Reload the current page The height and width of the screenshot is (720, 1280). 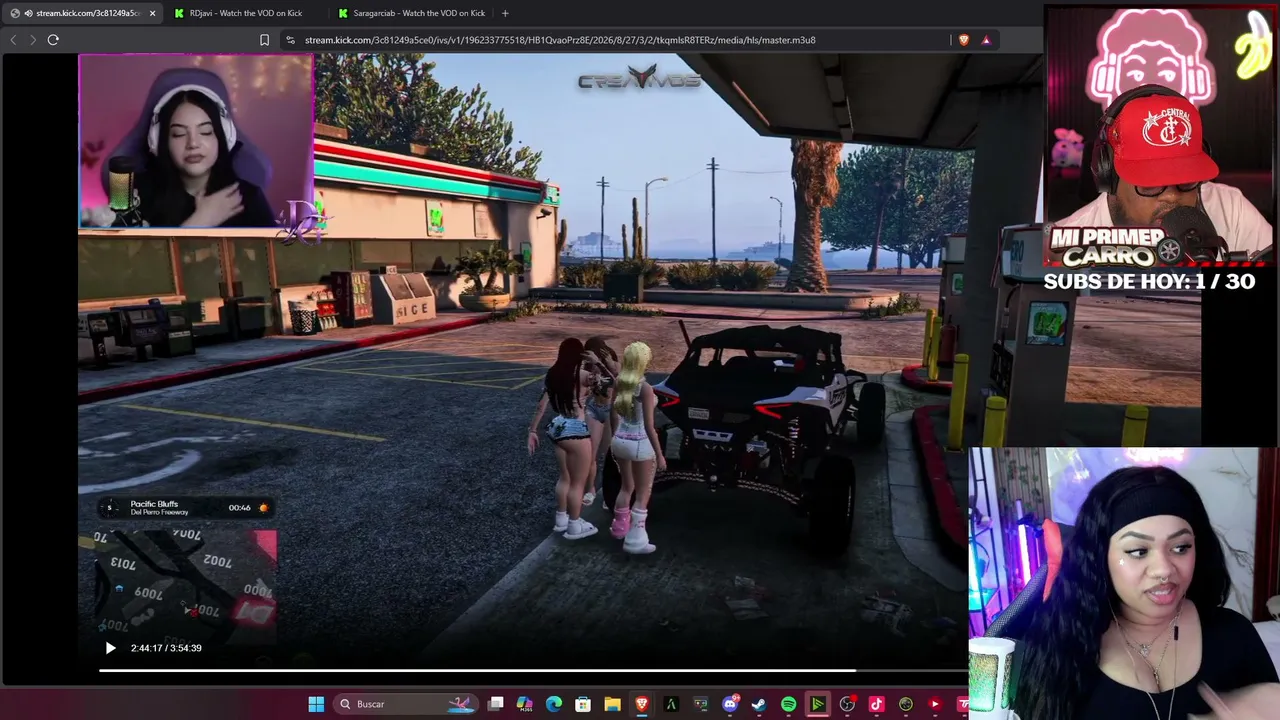53,40
